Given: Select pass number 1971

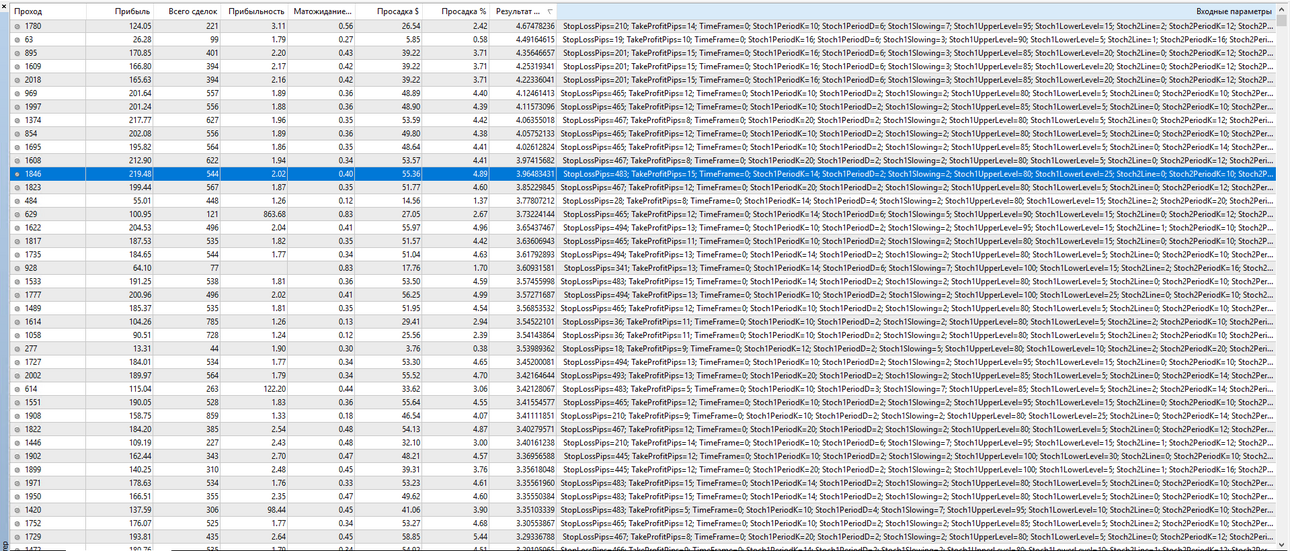Looking at the screenshot, I should point(33,484).
